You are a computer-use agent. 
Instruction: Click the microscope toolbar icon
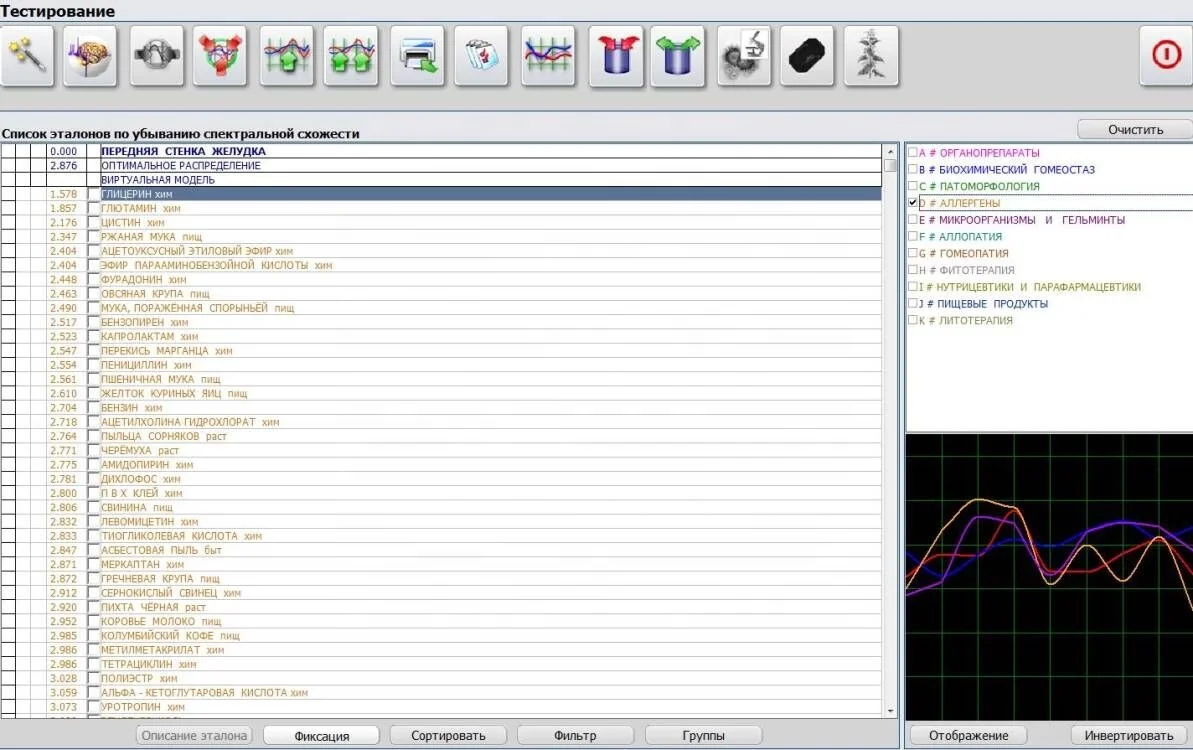[x=745, y=56]
